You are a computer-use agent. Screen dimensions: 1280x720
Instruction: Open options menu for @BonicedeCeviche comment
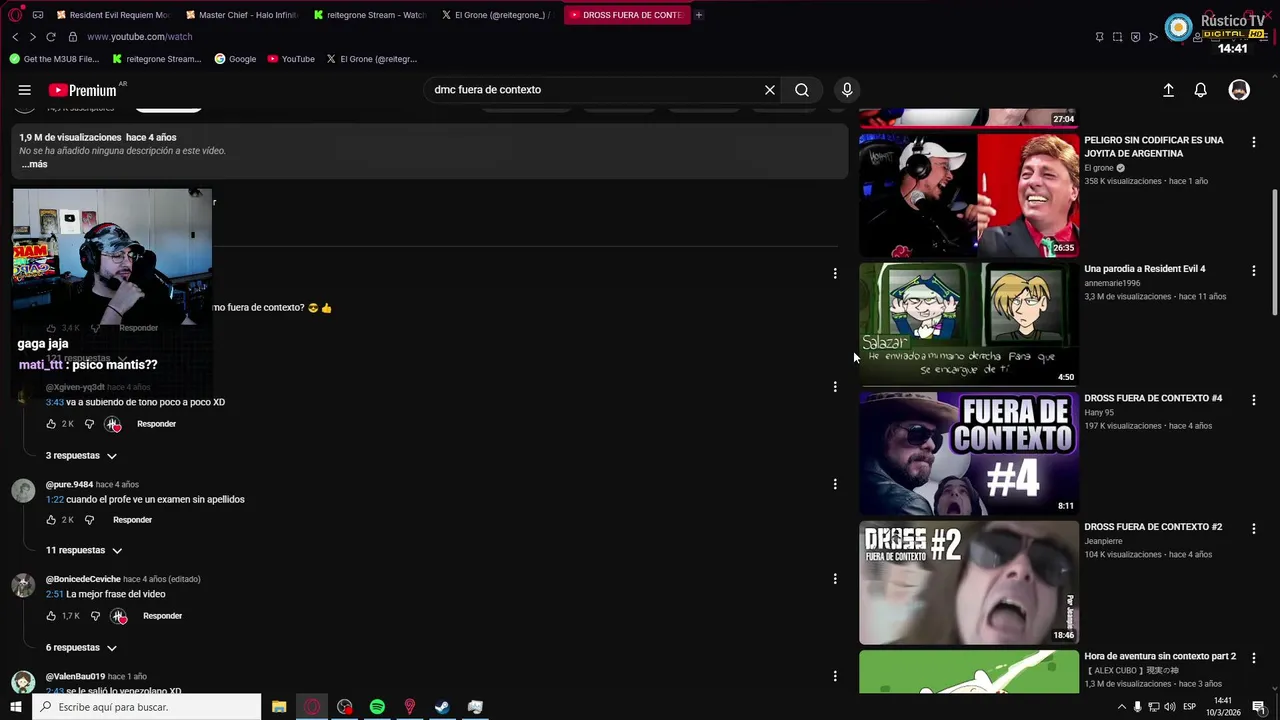coord(835,579)
